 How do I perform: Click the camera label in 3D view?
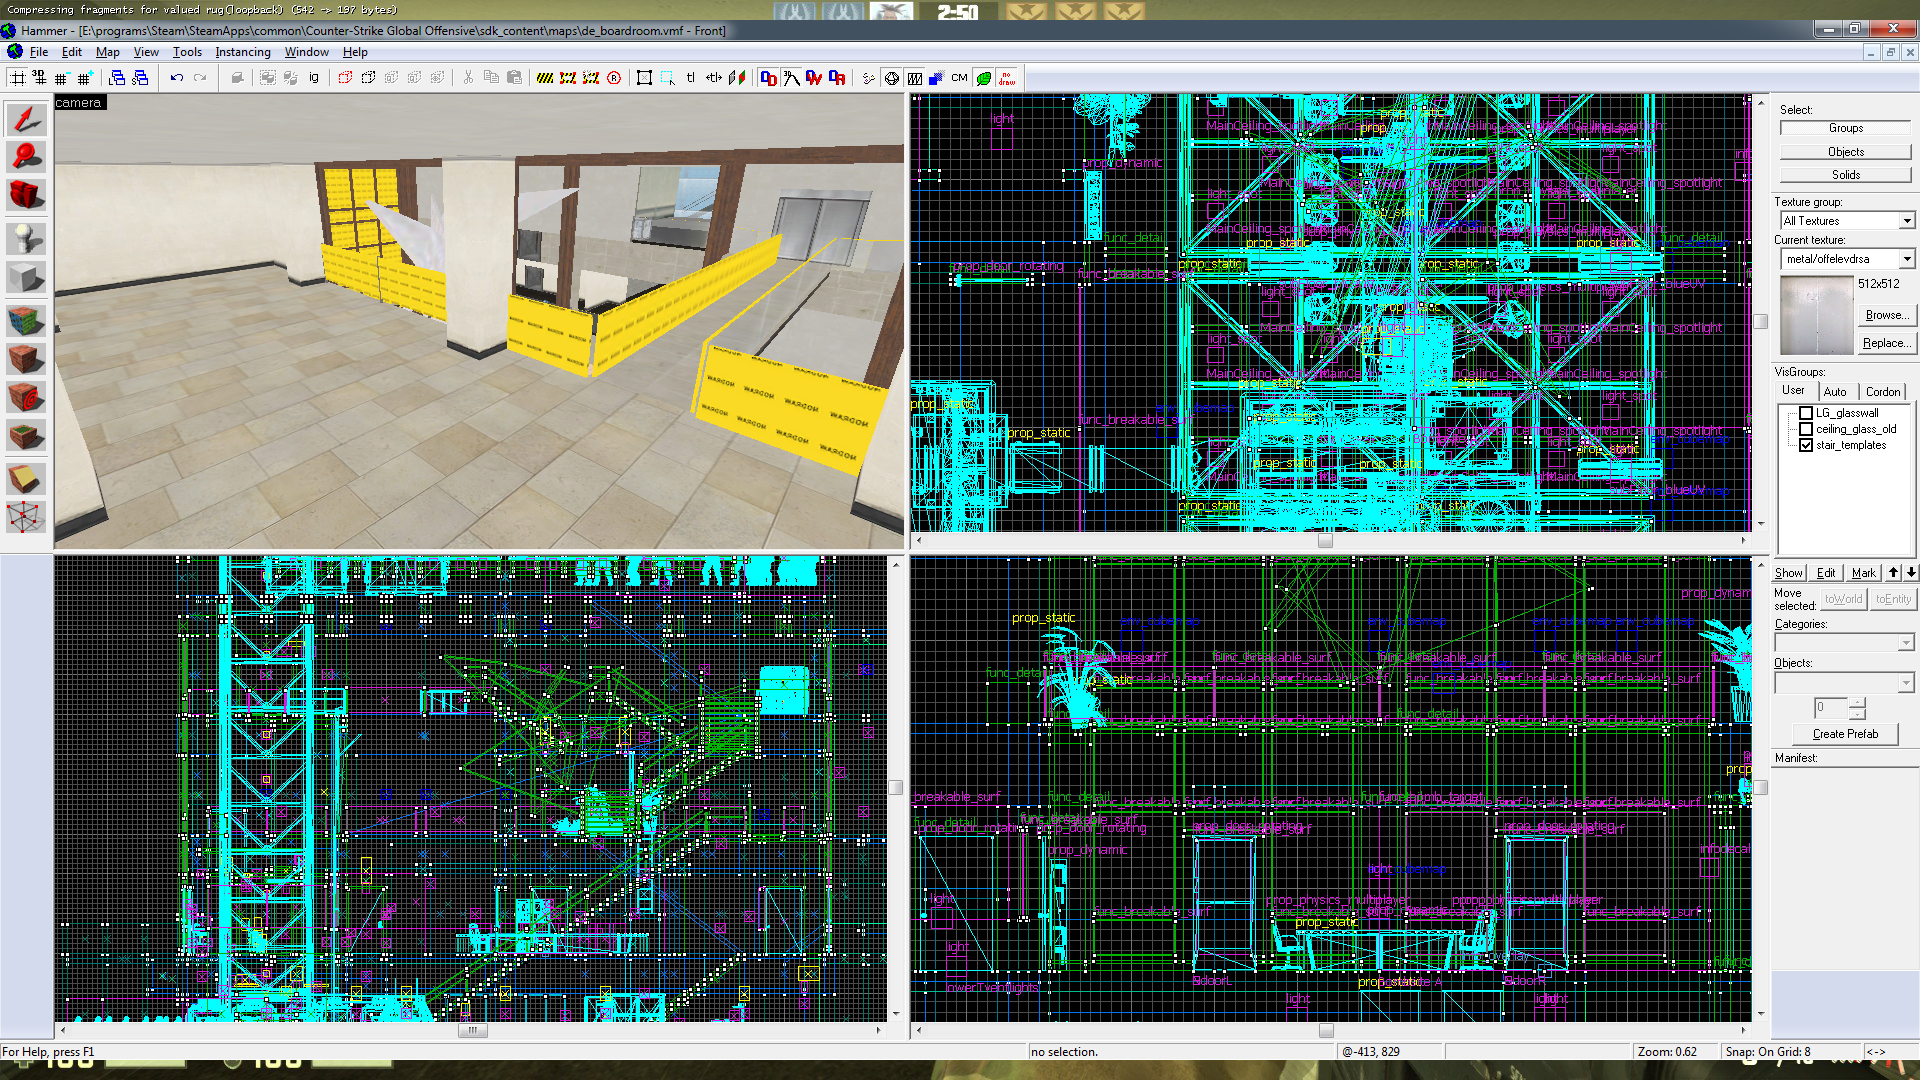79,103
